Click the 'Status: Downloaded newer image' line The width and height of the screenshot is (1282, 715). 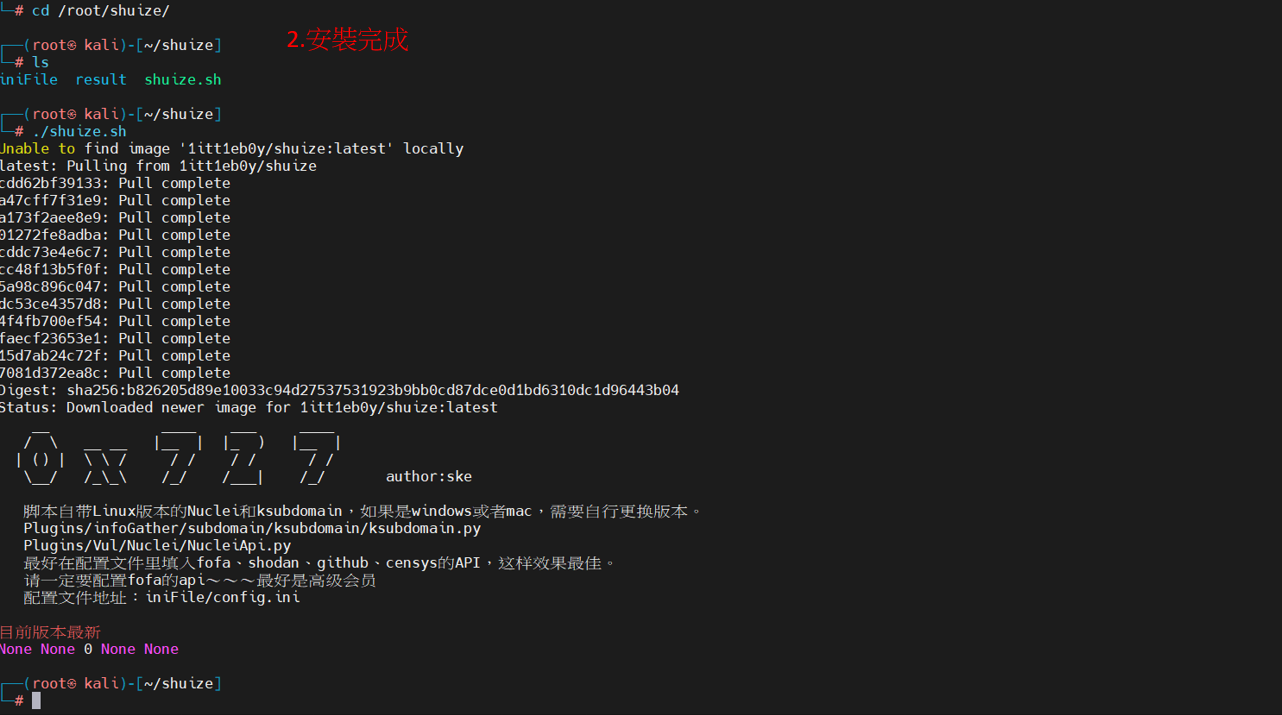(x=249, y=407)
